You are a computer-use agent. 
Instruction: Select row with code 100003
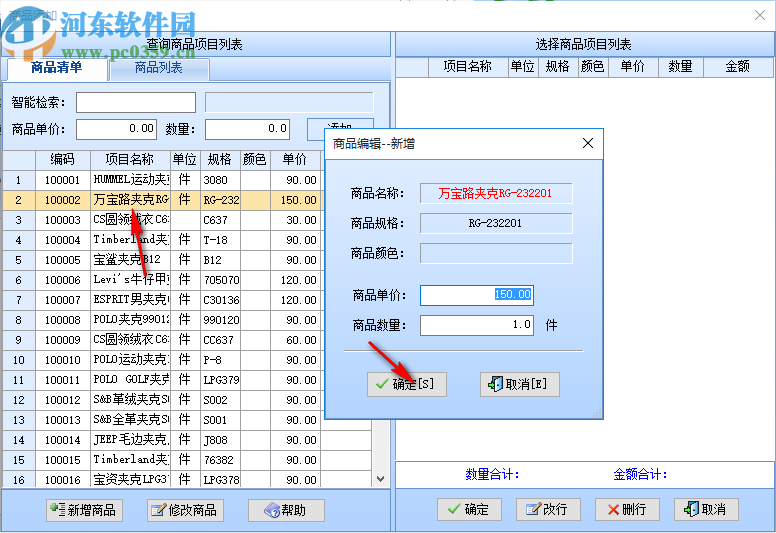click(x=163, y=220)
